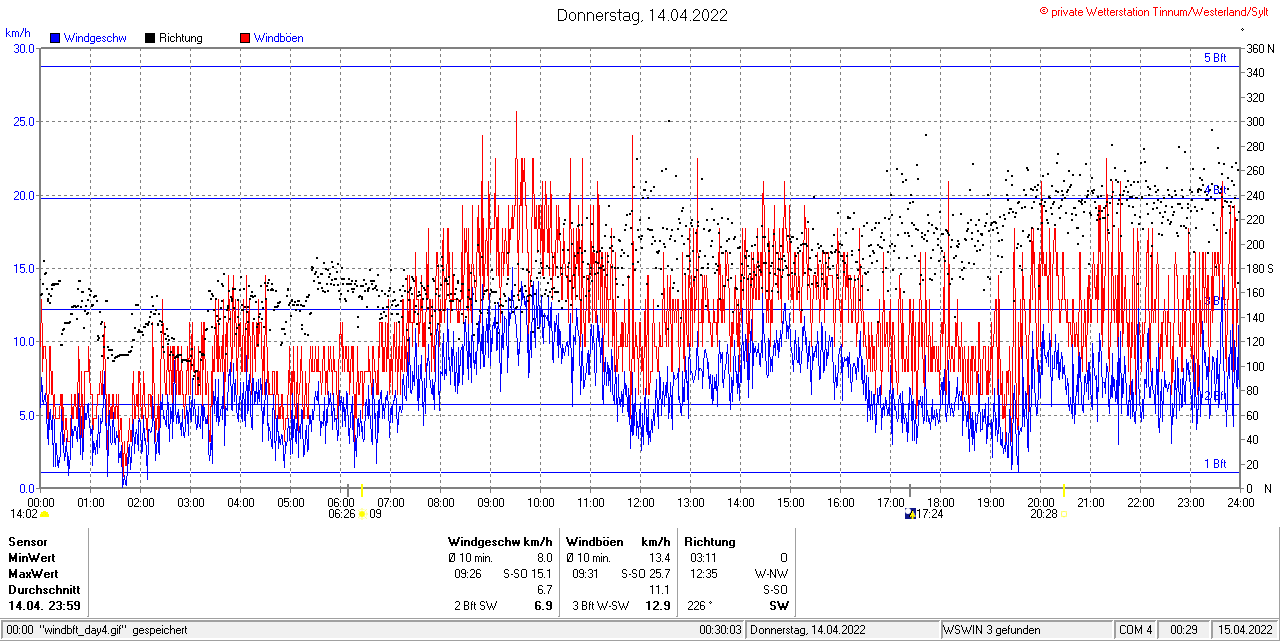Click the 20:28 time label under the axis
This screenshot has width=1280, height=641.
point(1044,514)
